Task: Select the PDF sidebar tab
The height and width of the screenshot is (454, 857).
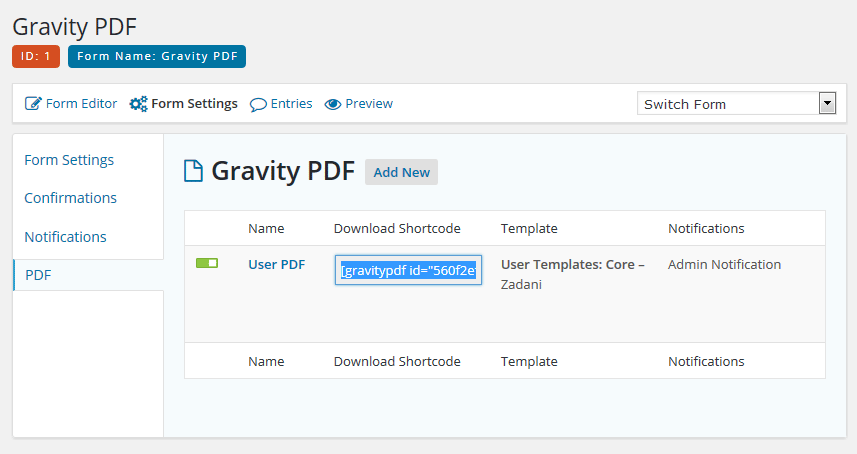Action: tap(88, 275)
